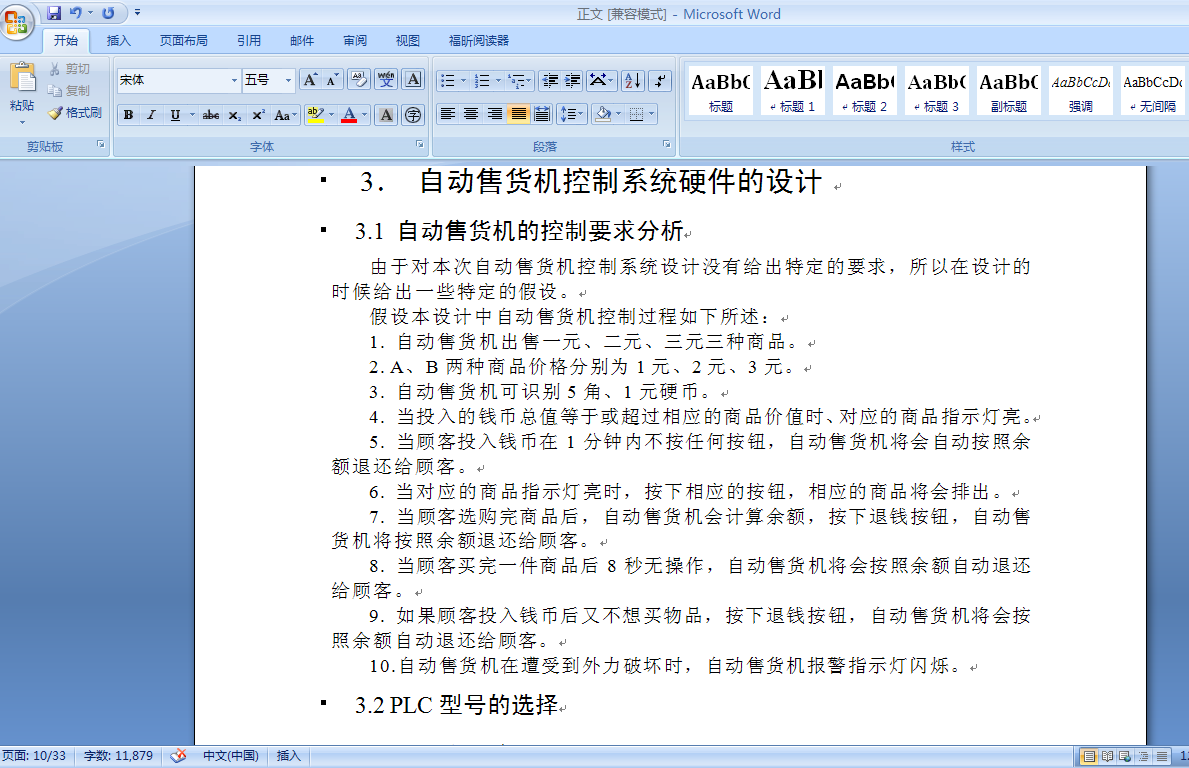Grow the font size

(310, 80)
